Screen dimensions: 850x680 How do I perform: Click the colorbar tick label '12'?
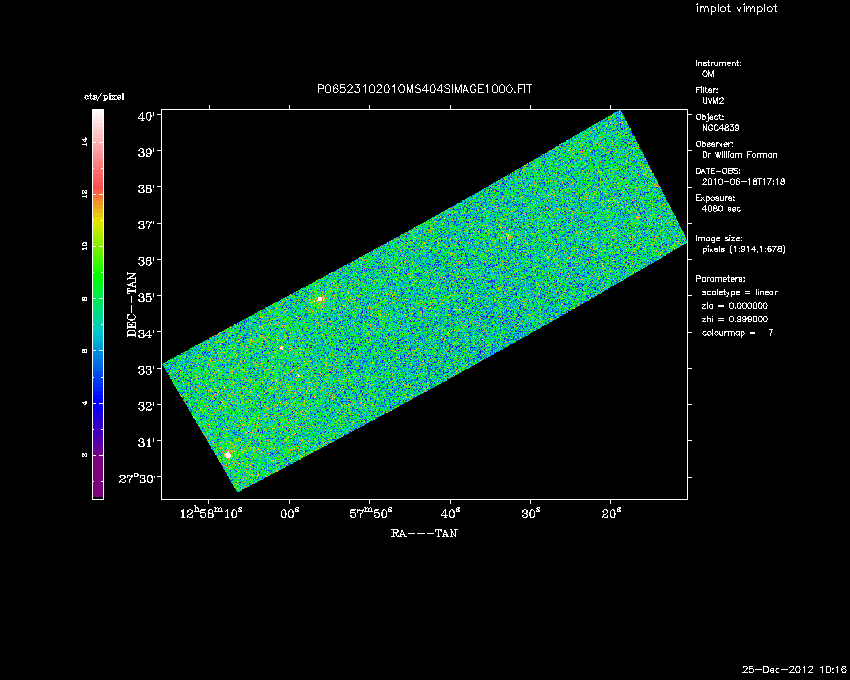(85, 194)
